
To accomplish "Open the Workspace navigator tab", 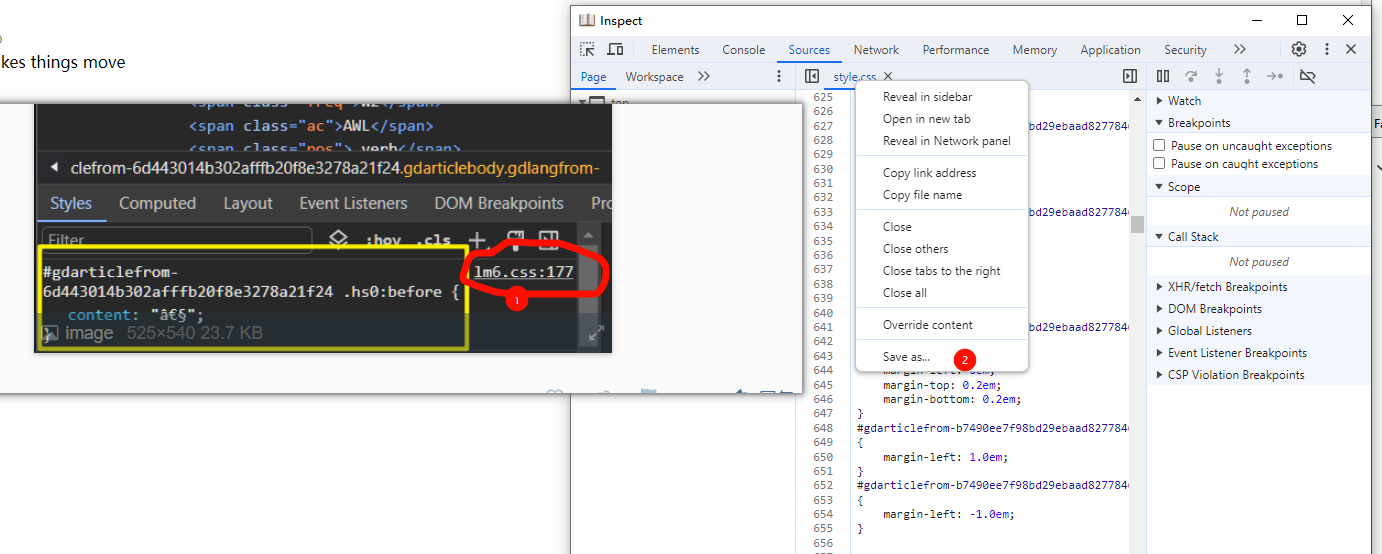I will 654,77.
